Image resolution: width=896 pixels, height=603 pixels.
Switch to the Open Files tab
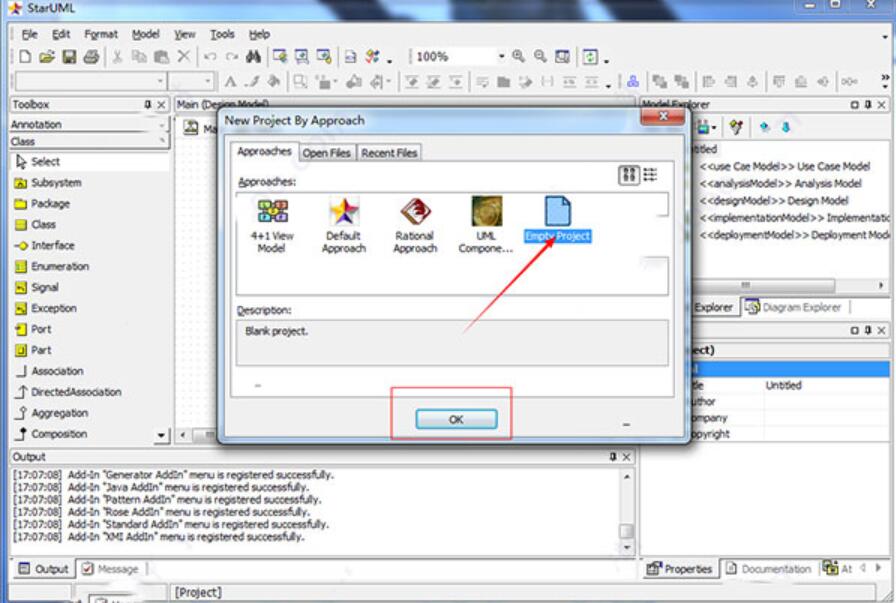pyautogui.click(x=326, y=153)
